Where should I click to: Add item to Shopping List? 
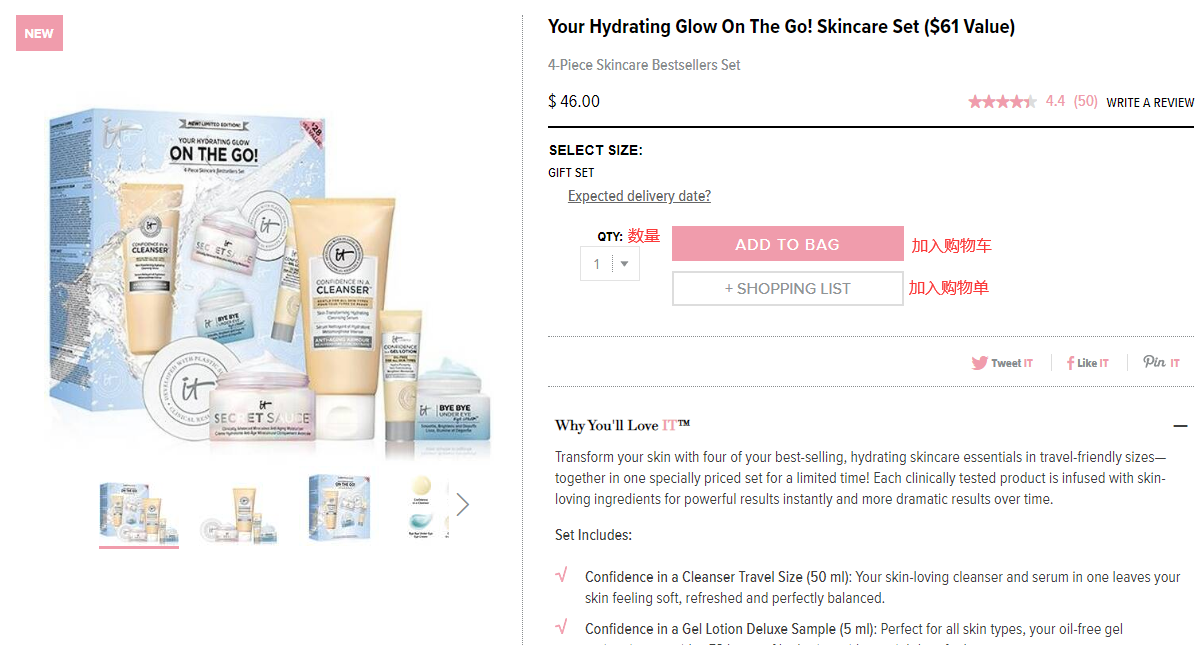click(x=788, y=289)
